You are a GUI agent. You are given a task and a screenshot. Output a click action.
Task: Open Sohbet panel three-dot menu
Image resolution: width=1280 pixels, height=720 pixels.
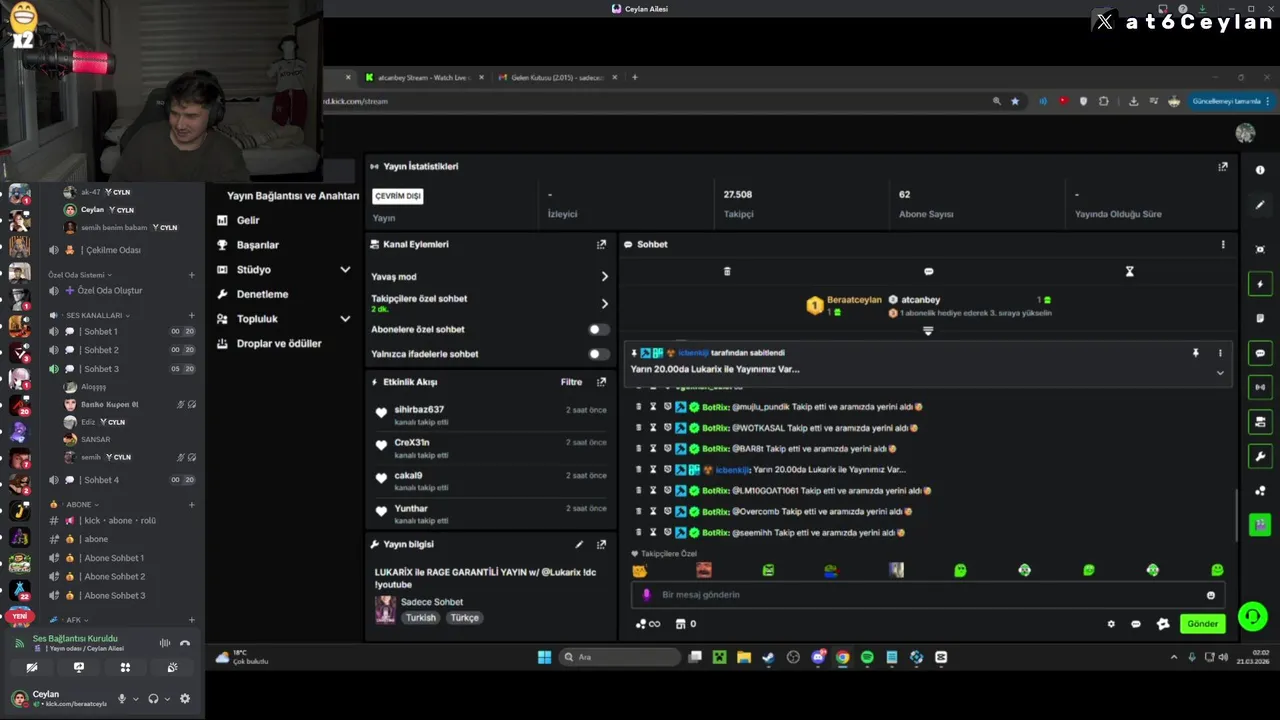click(x=1222, y=244)
